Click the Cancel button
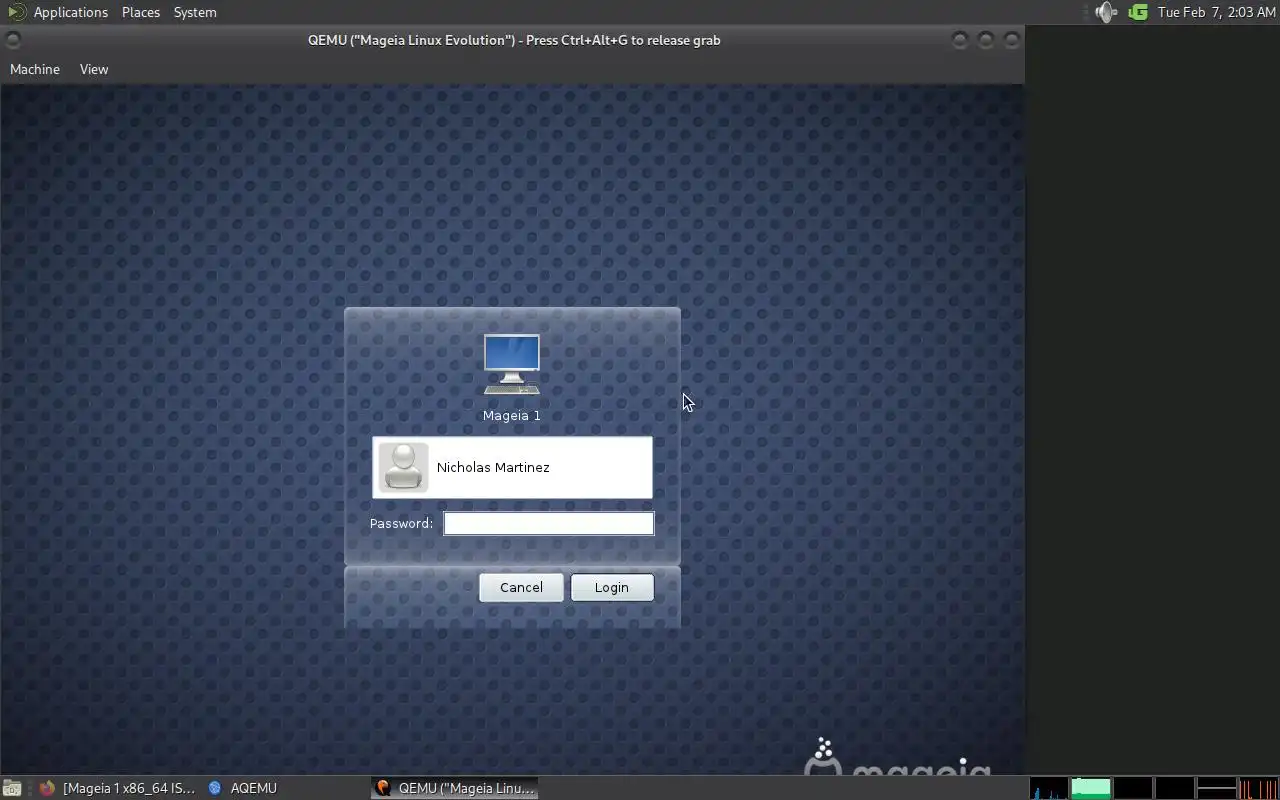 tap(521, 587)
